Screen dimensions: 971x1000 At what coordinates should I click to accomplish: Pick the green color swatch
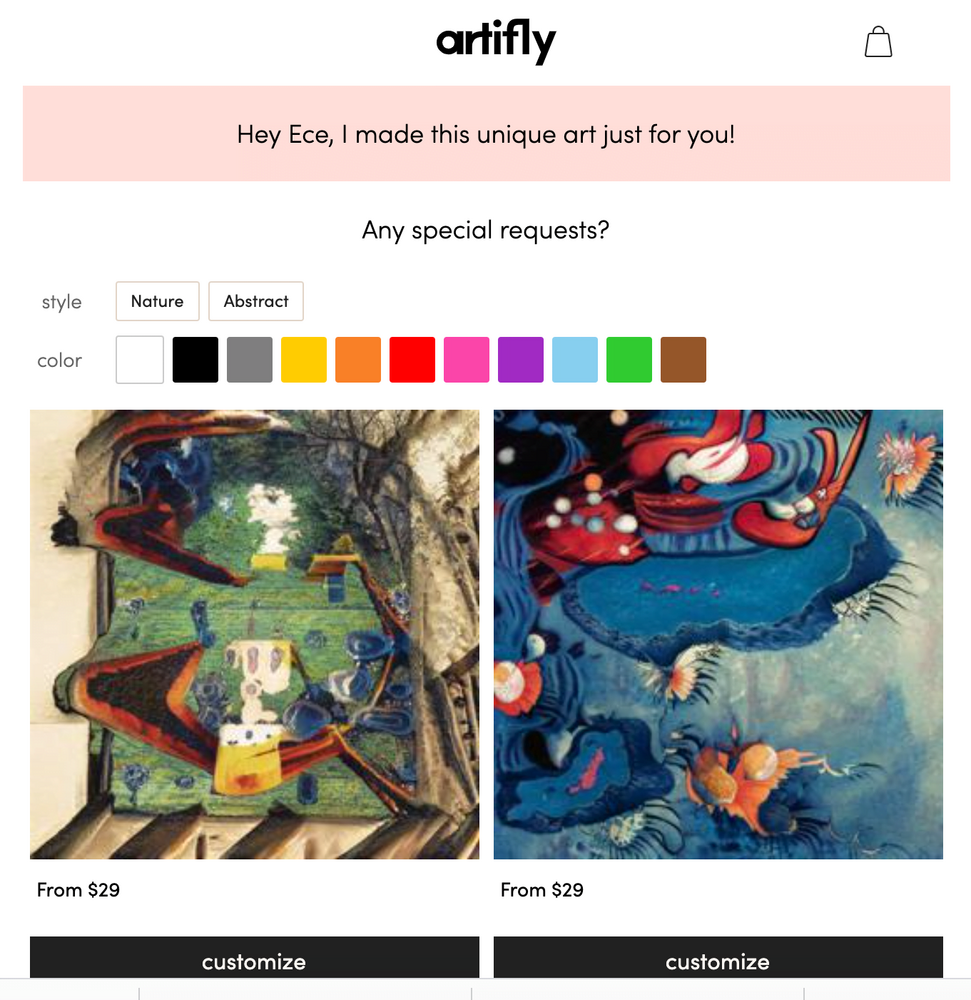pyautogui.click(x=629, y=360)
